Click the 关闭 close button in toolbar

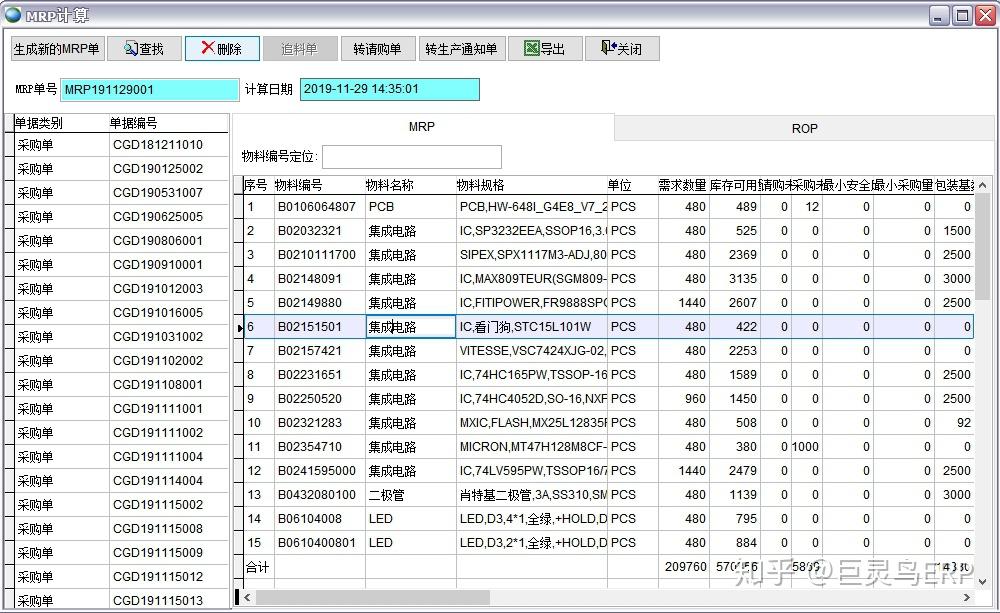[x=622, y=49]
